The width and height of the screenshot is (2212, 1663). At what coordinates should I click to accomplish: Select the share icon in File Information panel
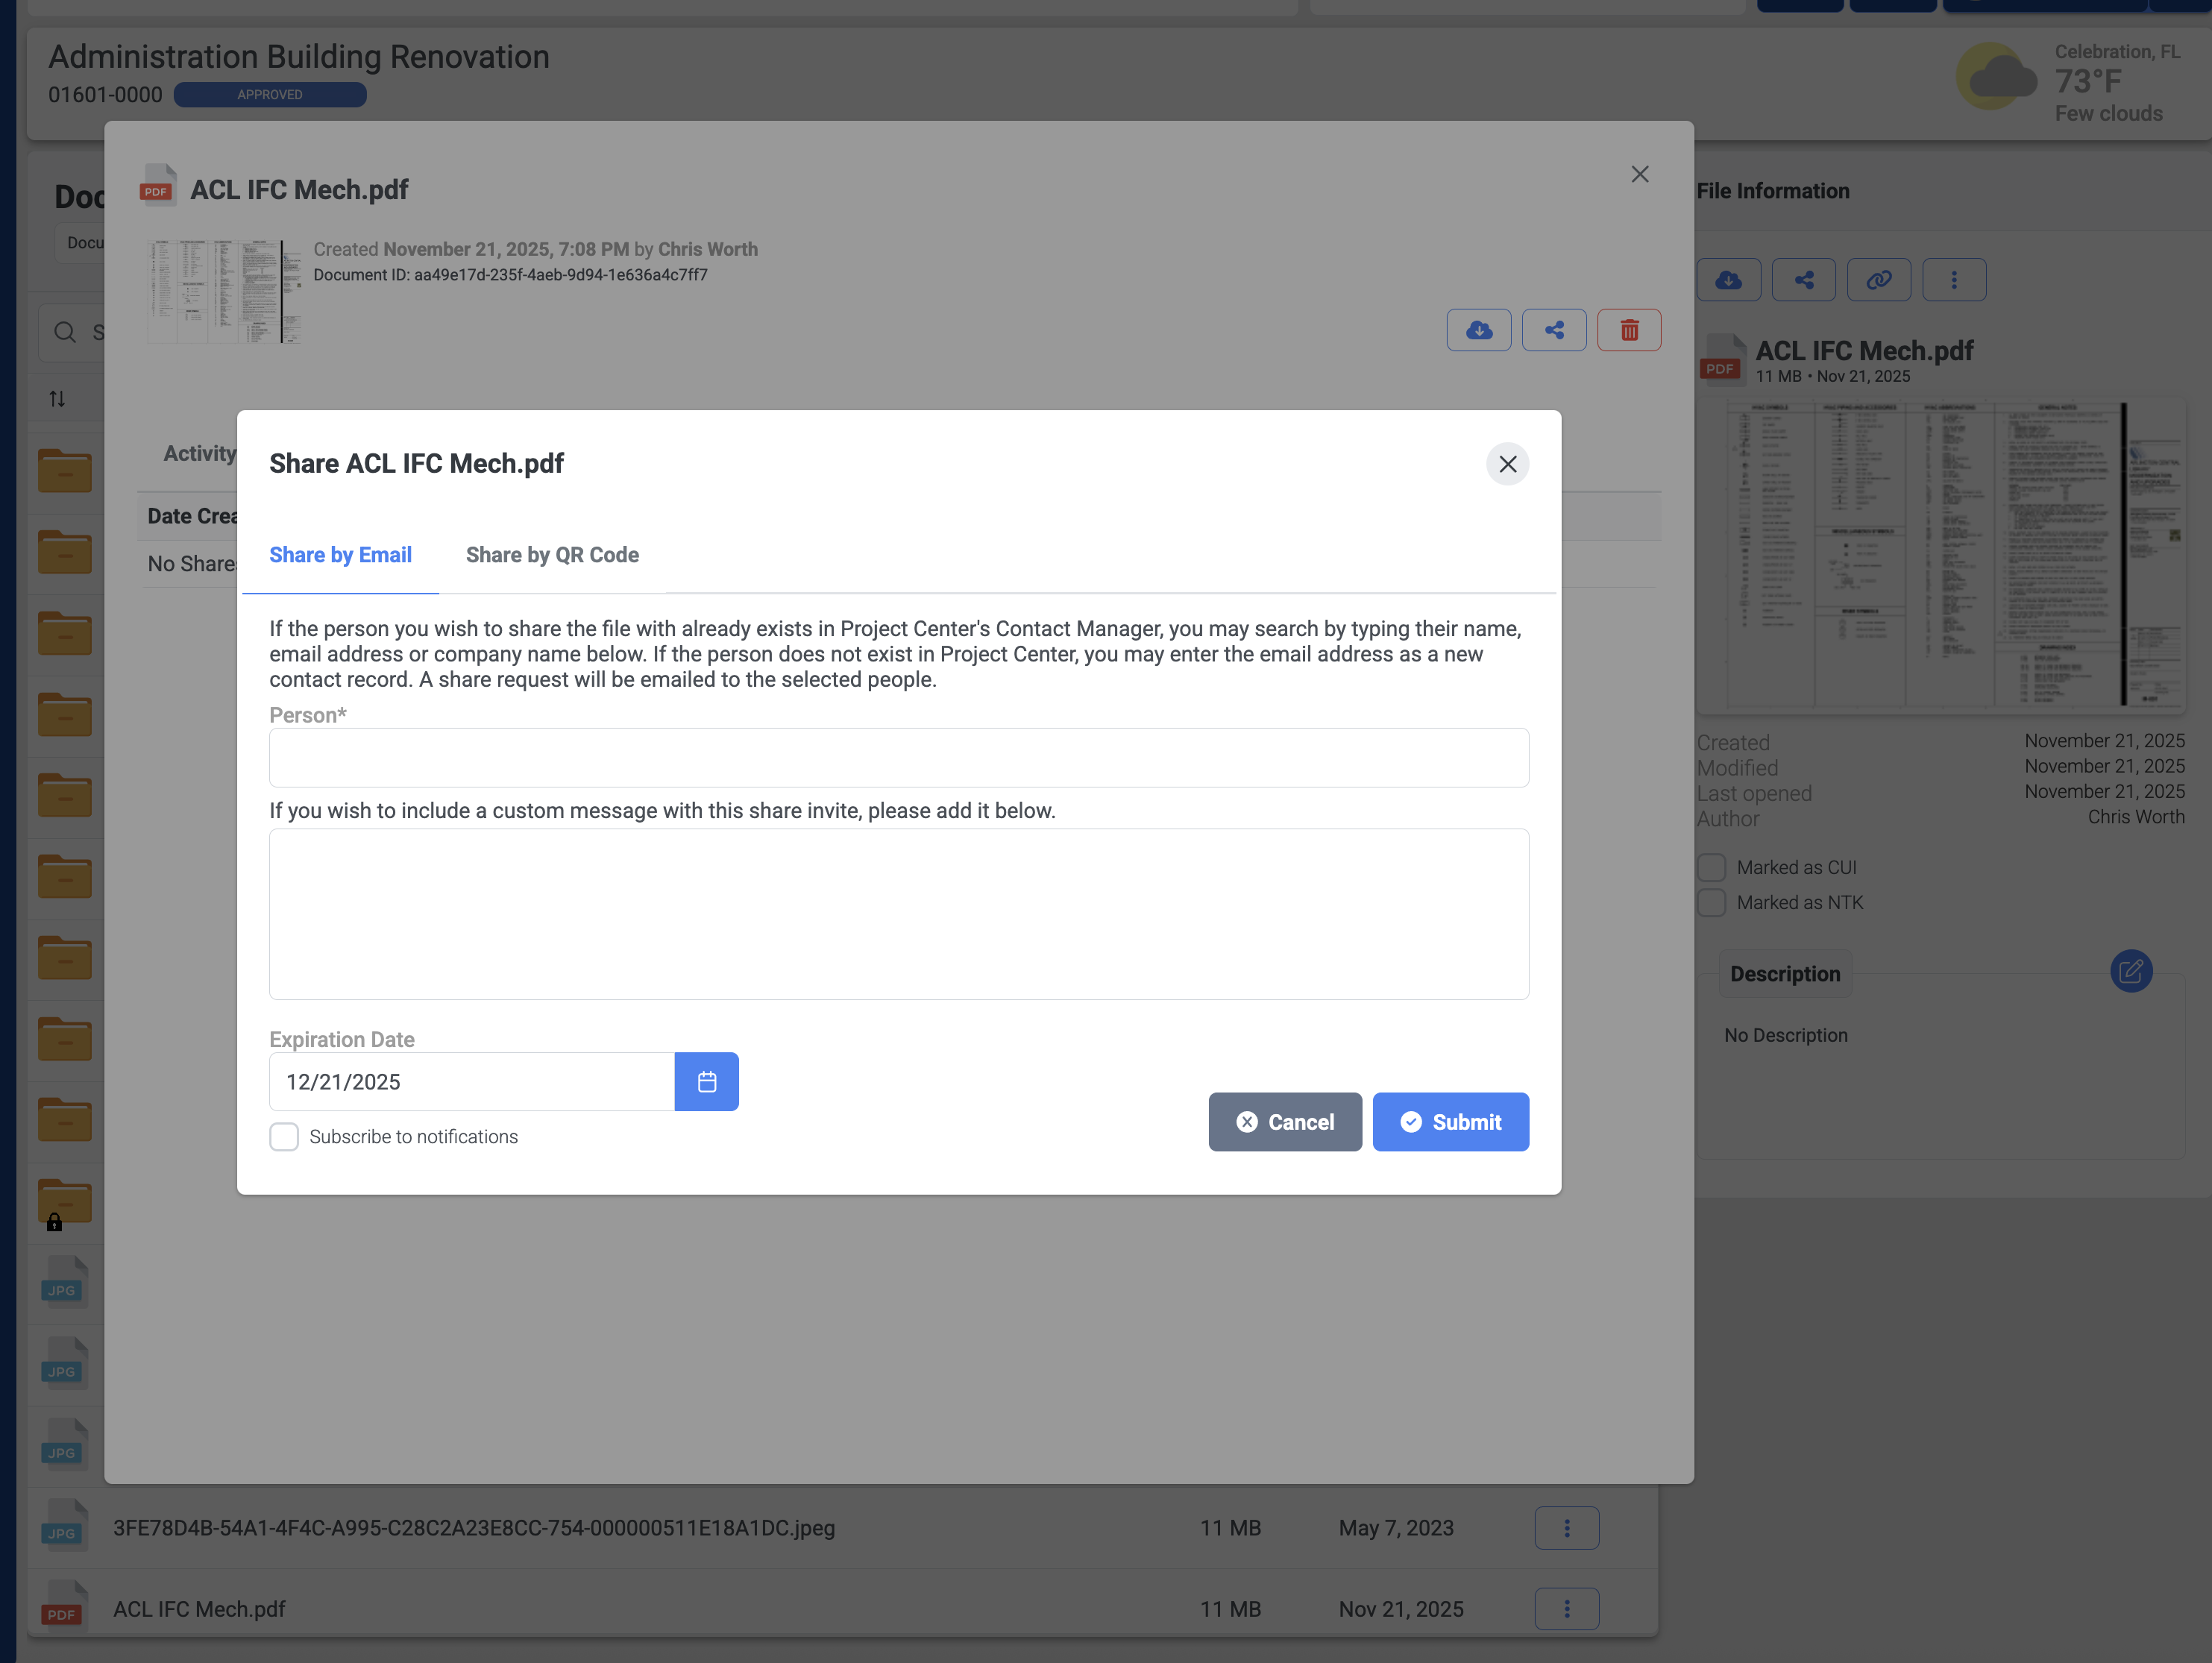(x=1804, y=280)
